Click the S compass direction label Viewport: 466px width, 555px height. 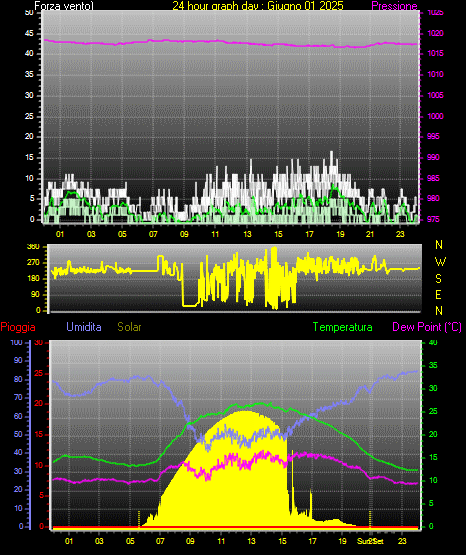(438, 279)
